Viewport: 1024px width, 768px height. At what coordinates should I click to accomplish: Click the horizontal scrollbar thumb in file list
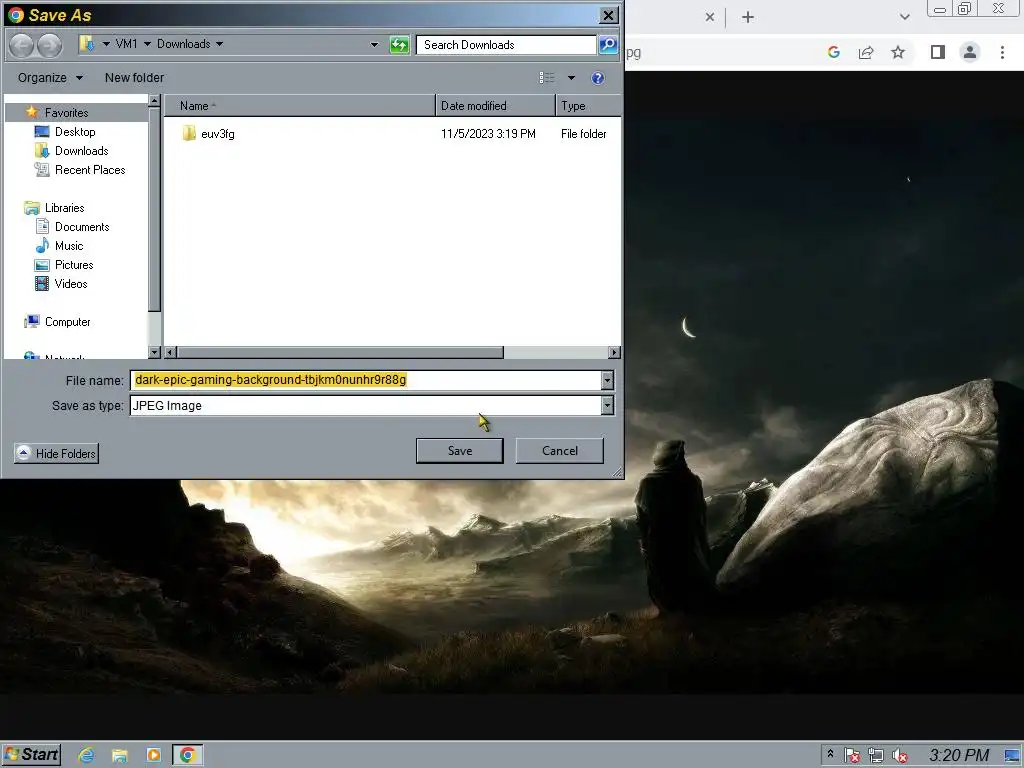(340, 353)
